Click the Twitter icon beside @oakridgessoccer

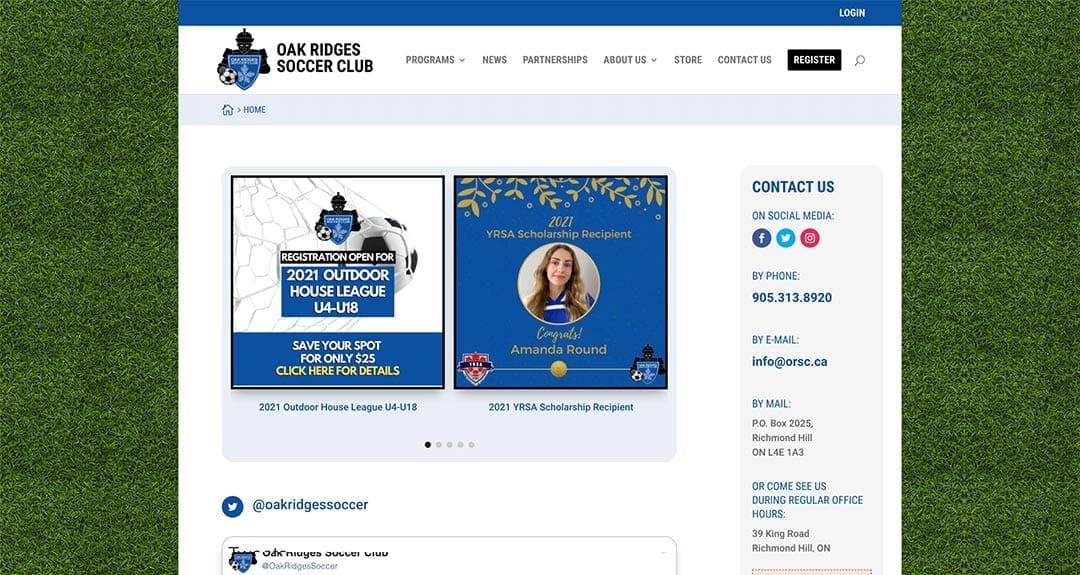[233, 506]
